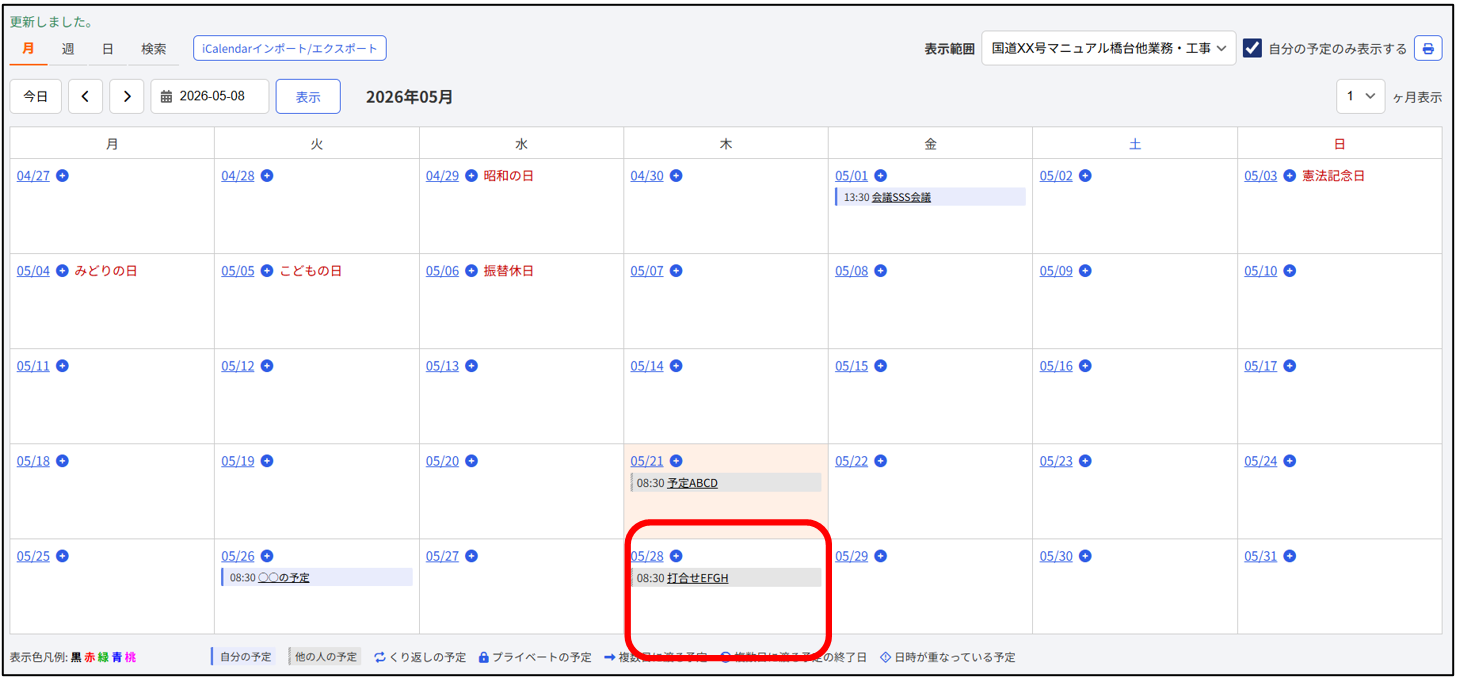
Task: Add a schedule on 05/30 with plus icon
Action: (1085, 556)
